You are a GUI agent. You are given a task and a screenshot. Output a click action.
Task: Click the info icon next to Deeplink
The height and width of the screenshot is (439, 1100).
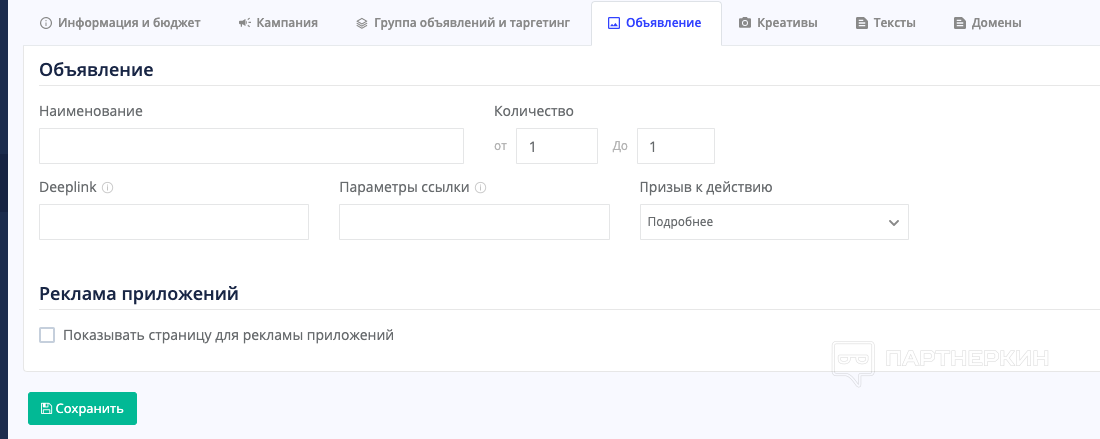107,187
